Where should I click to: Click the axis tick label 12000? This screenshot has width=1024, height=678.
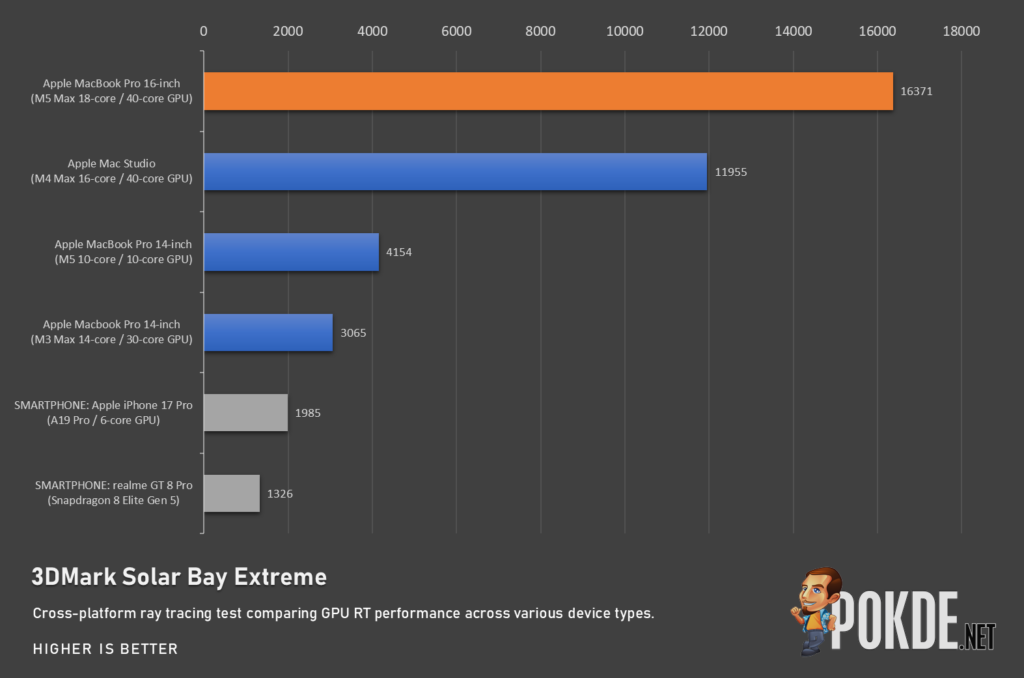[709, 31]
